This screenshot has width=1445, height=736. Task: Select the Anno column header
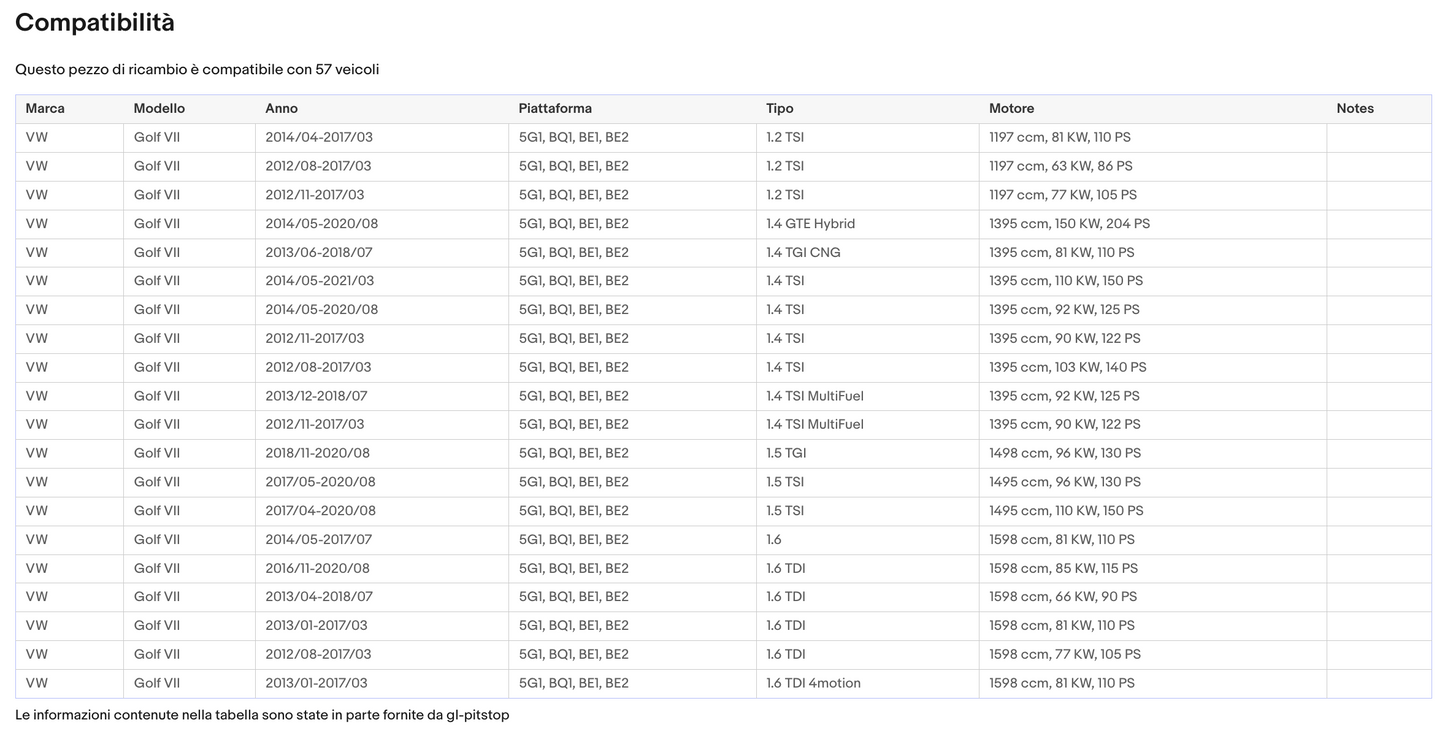[282, 108]
